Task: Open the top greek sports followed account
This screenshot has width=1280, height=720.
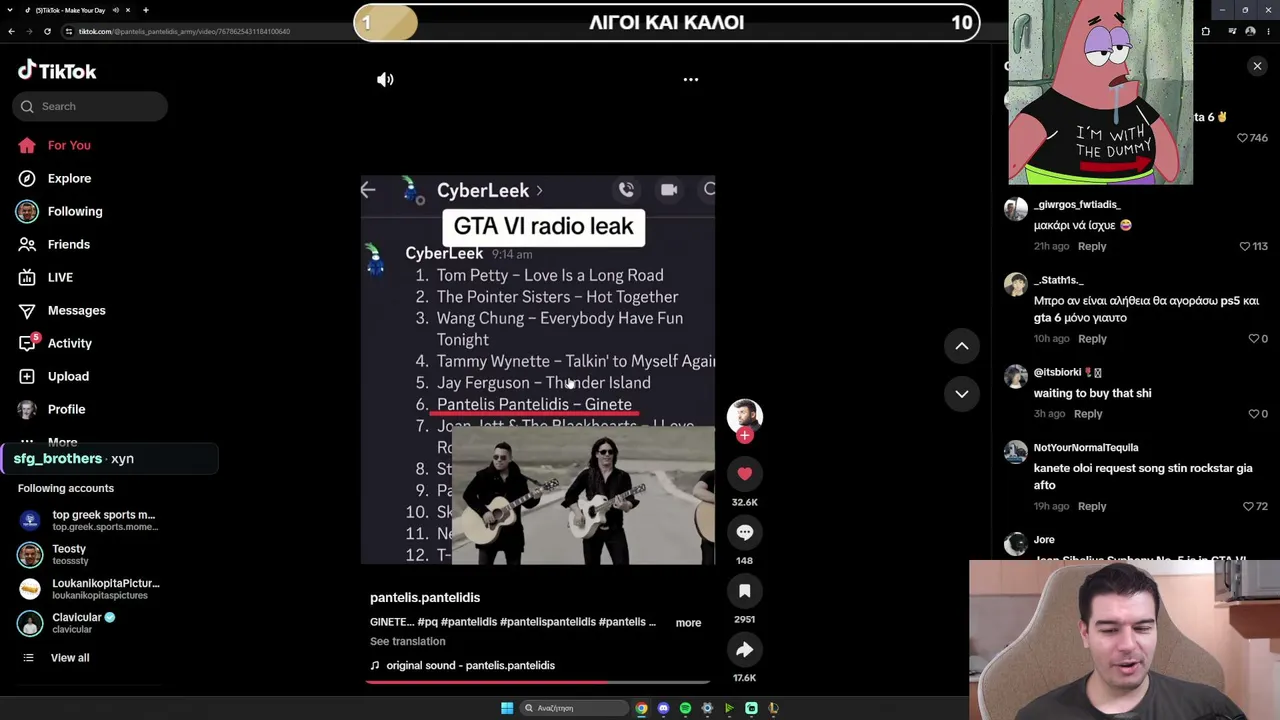Action: click(90, 520)
